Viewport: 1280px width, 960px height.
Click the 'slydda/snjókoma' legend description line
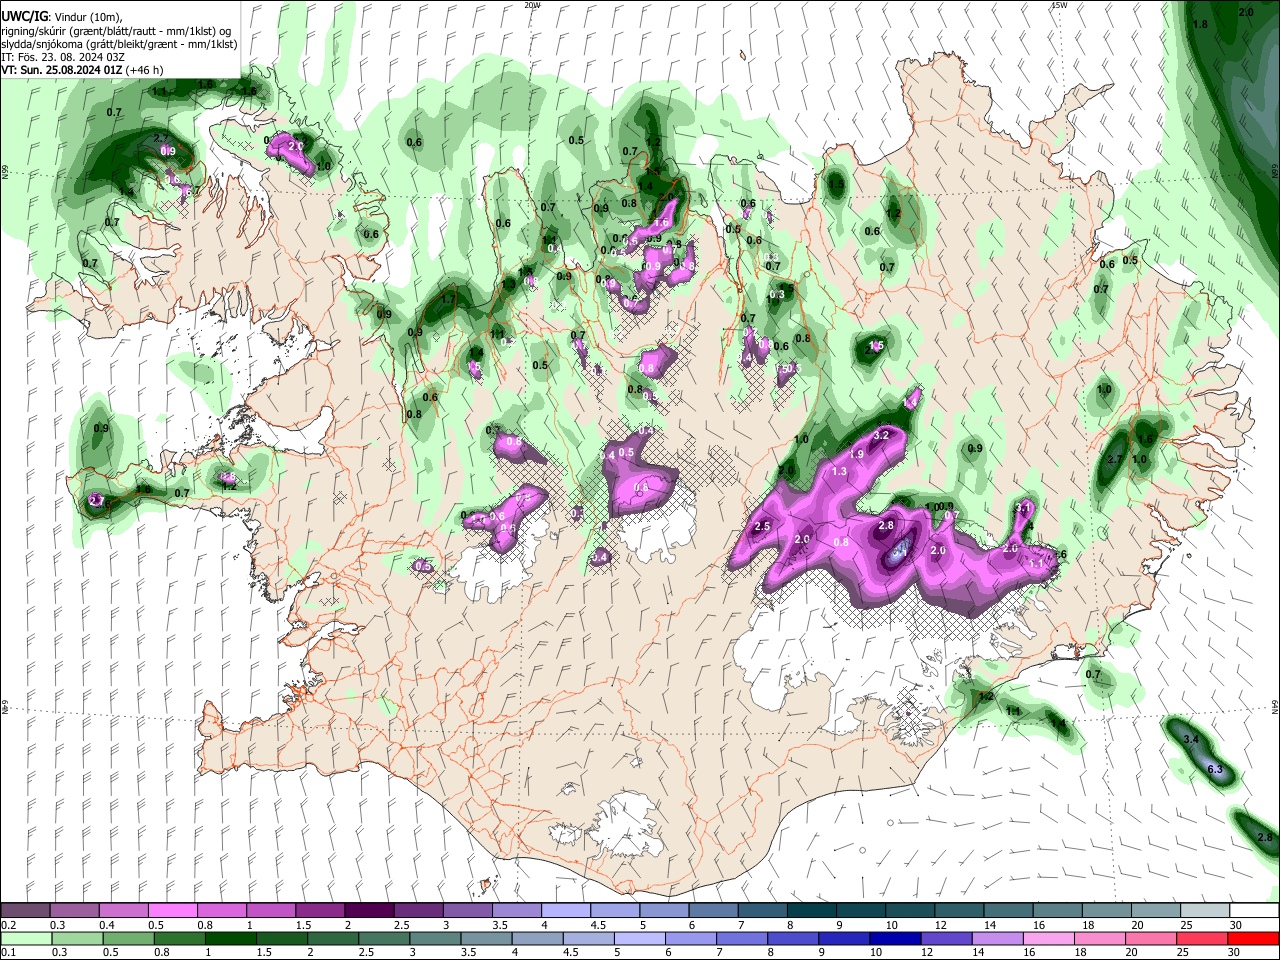[119, 44]
